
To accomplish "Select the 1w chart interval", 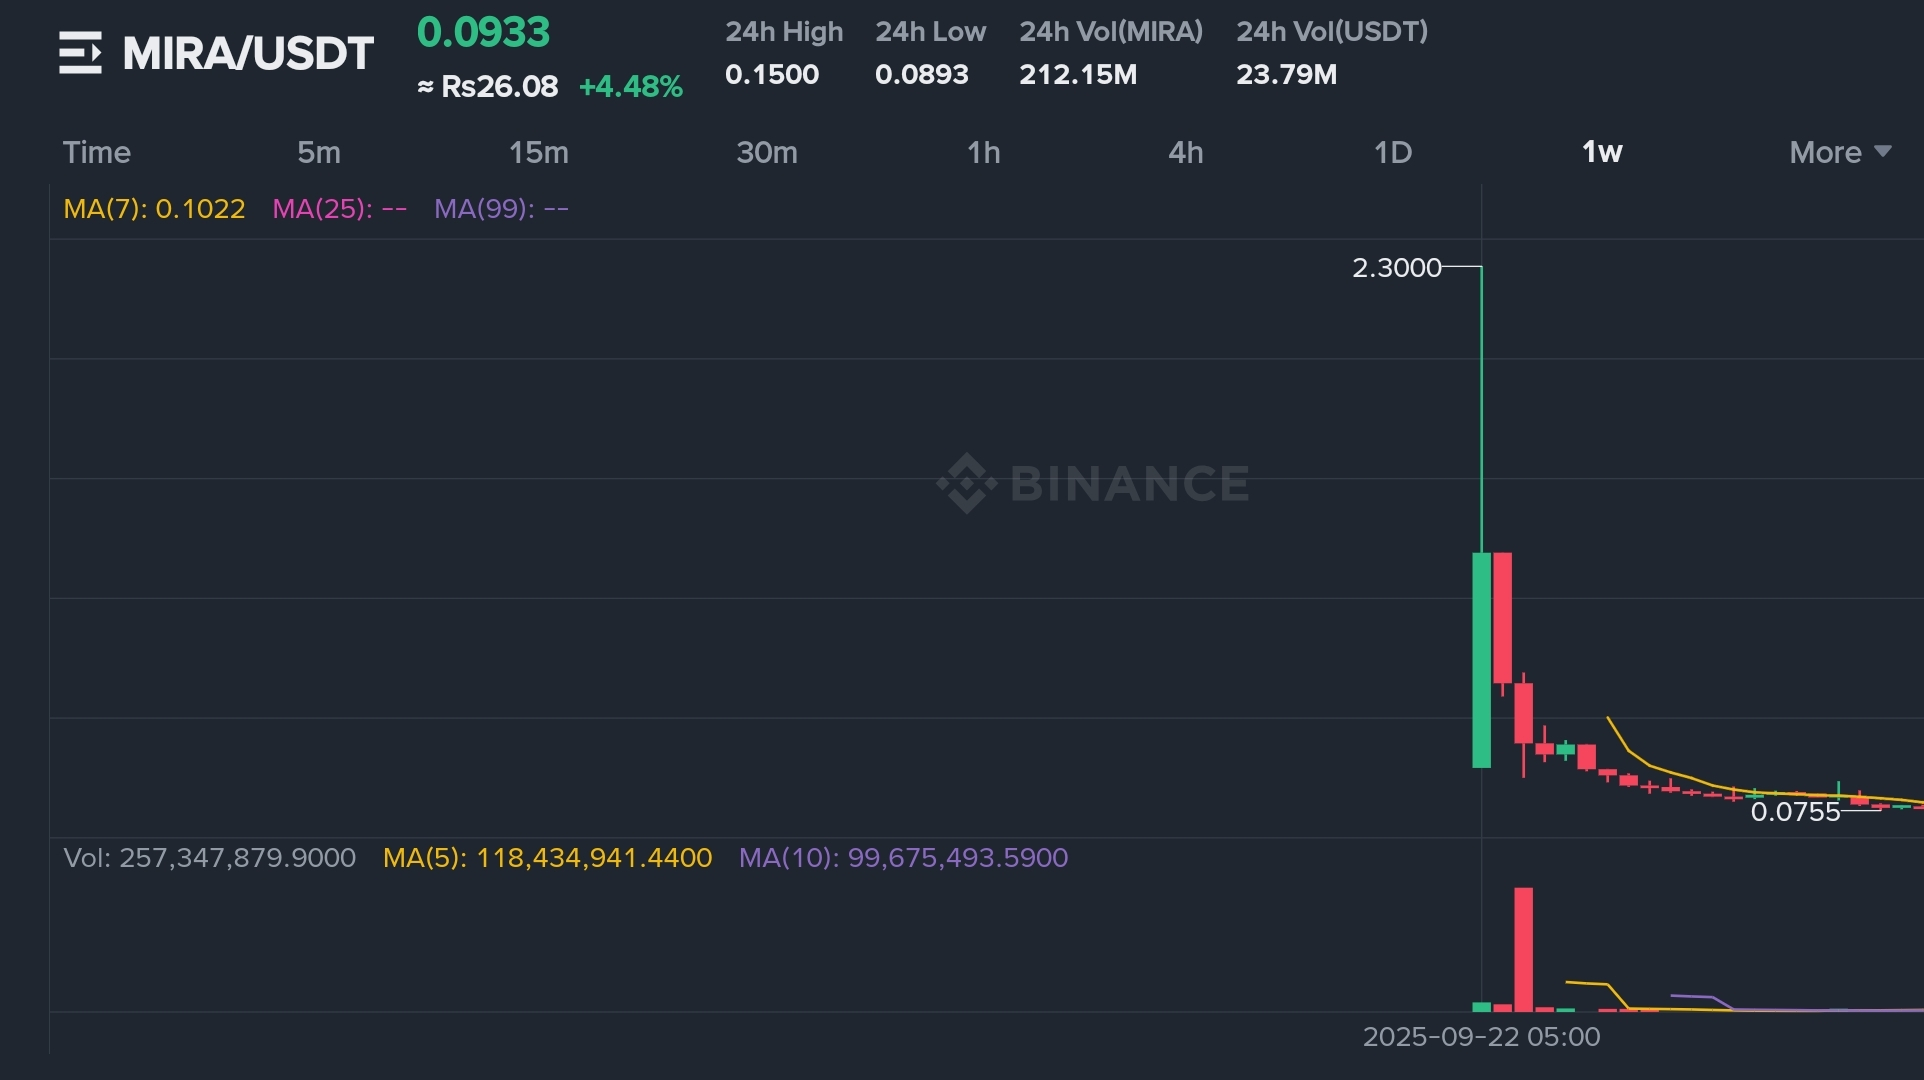I will click(x=1601, y=152).
